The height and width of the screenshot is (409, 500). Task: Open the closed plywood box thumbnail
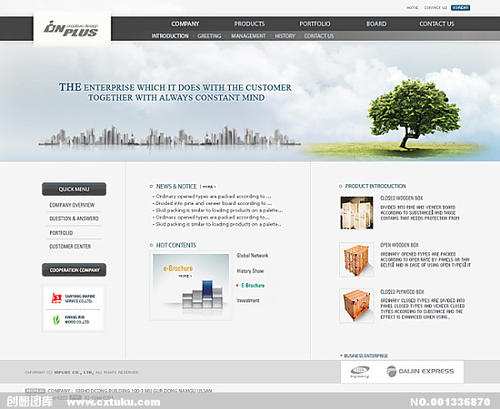click(x=357, y=306)
